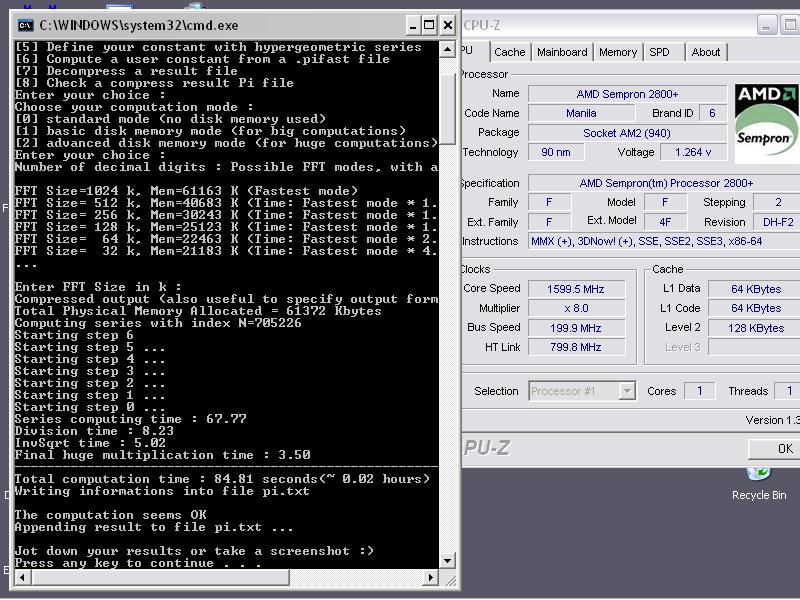Click the cmd horizontal scrollbar thumb
This screenshot has width=800, height=600.
(x=160, y=578)
